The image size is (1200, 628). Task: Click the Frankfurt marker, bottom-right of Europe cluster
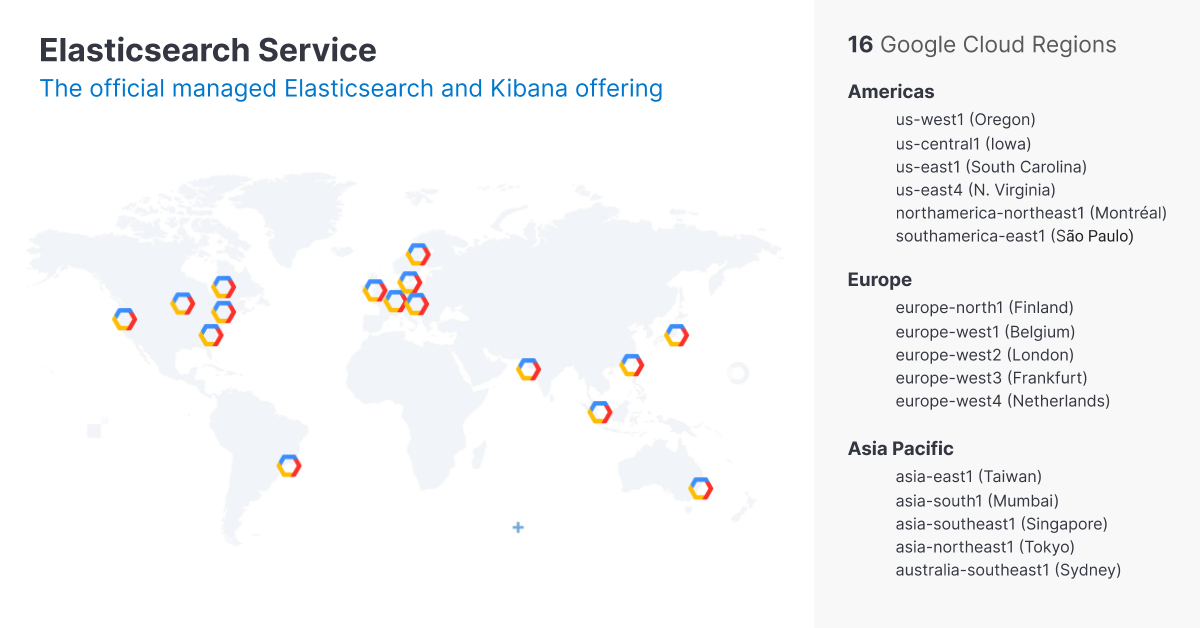[417, 304]
